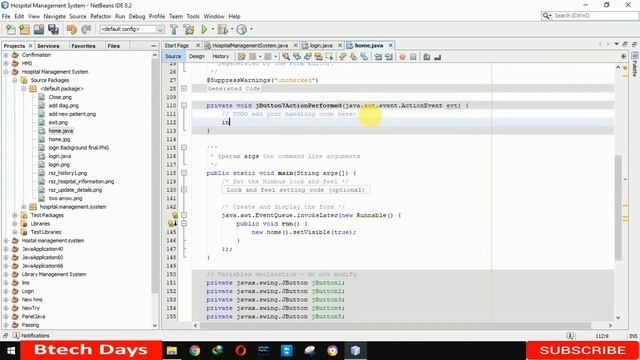Open Google Chrome from the taskbar
This screenshot has width=640, height=360.
(x=195, y=350)
